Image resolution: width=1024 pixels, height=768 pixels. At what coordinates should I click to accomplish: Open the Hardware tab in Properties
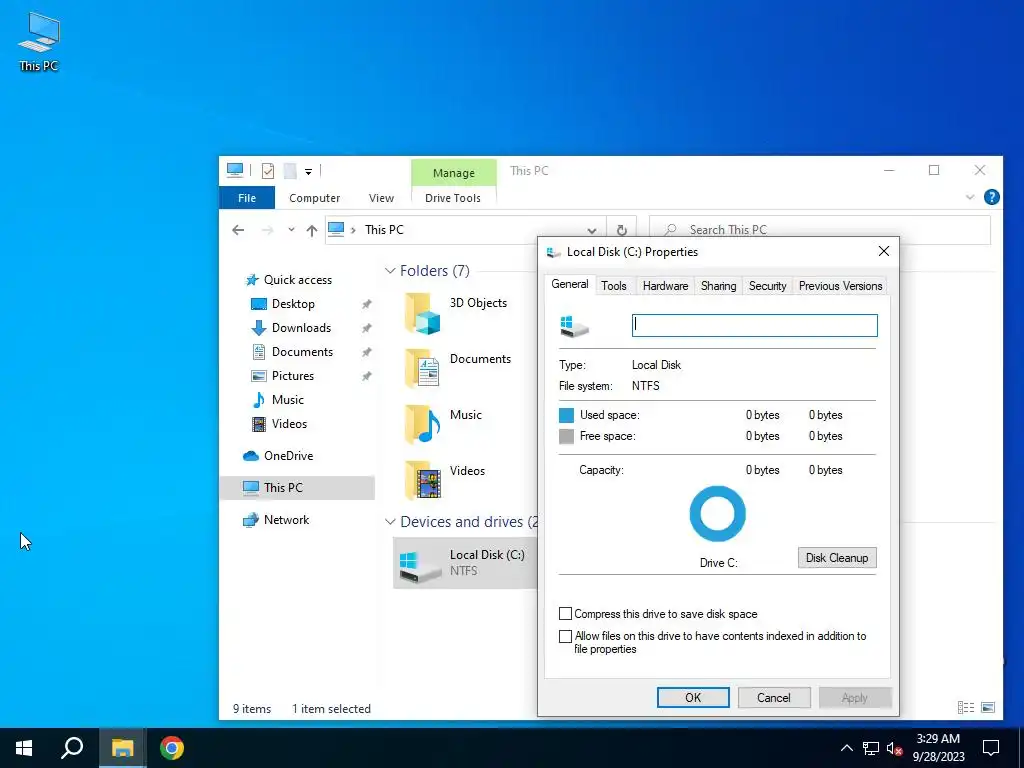pyautogui.click(x=665, y=285)
